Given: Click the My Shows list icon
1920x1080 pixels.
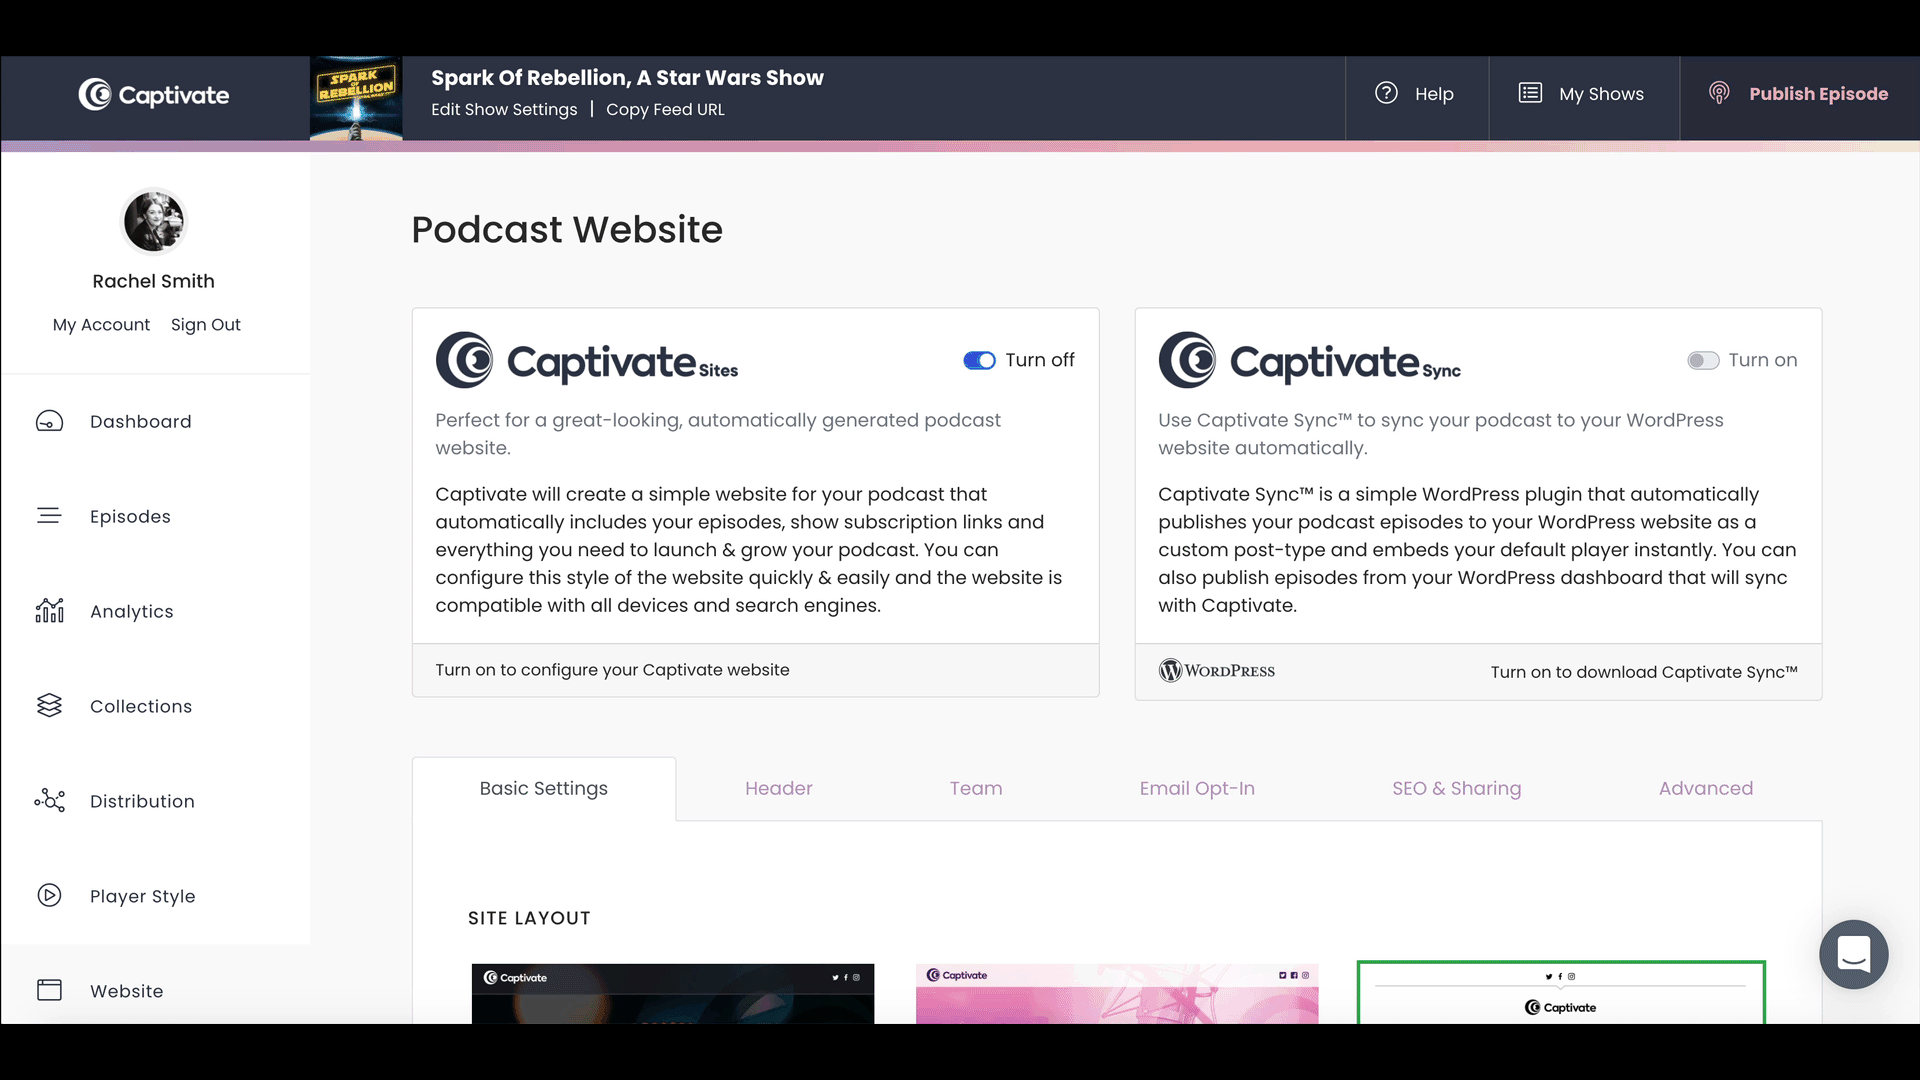Looking at the screenshot, I should pyautogui.click(x=1530, y=93).
